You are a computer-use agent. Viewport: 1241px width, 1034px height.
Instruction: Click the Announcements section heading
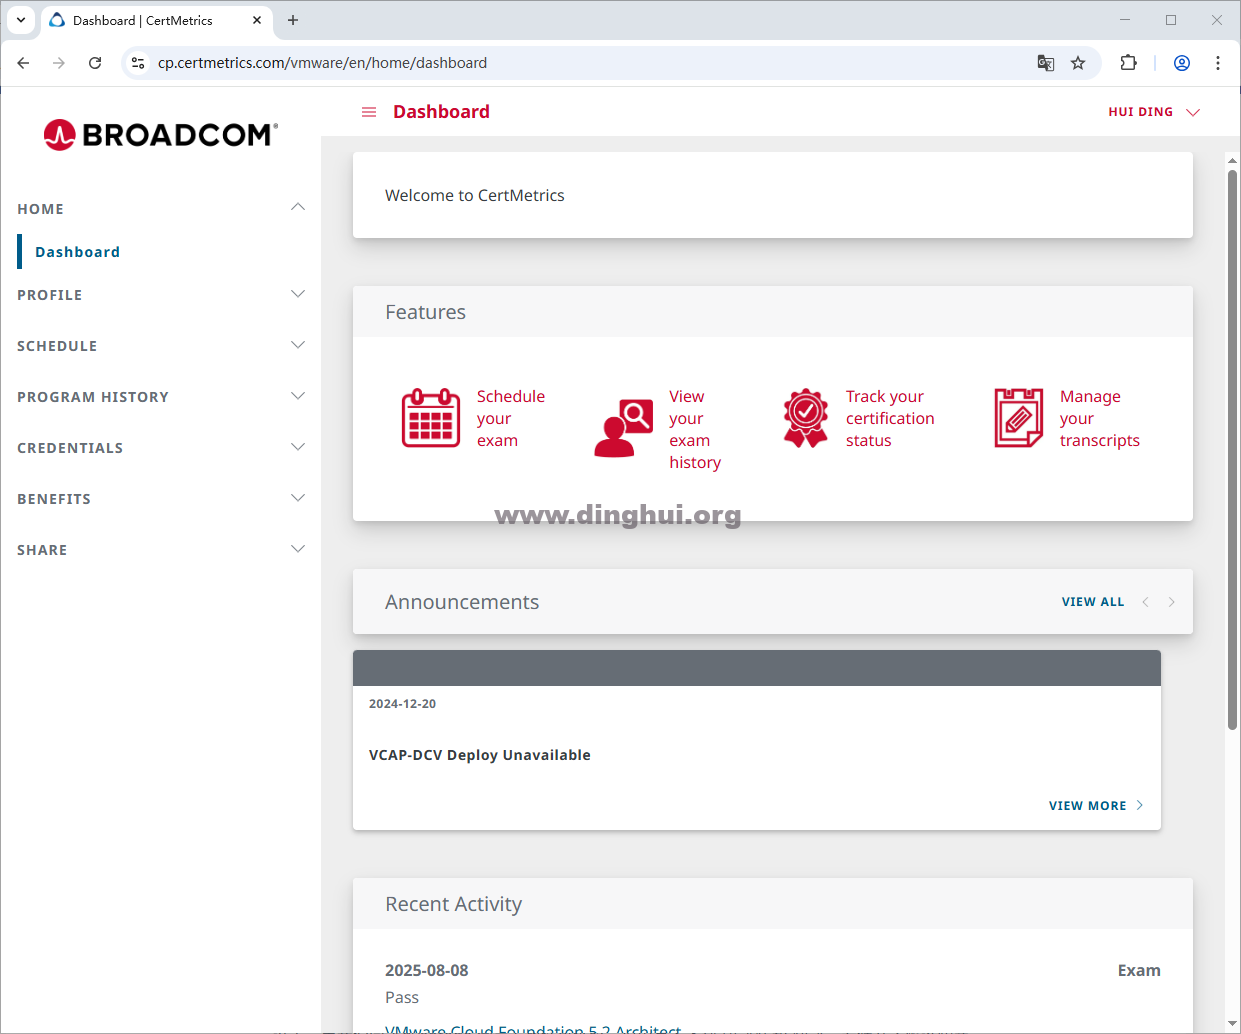[x=462, y=602]
